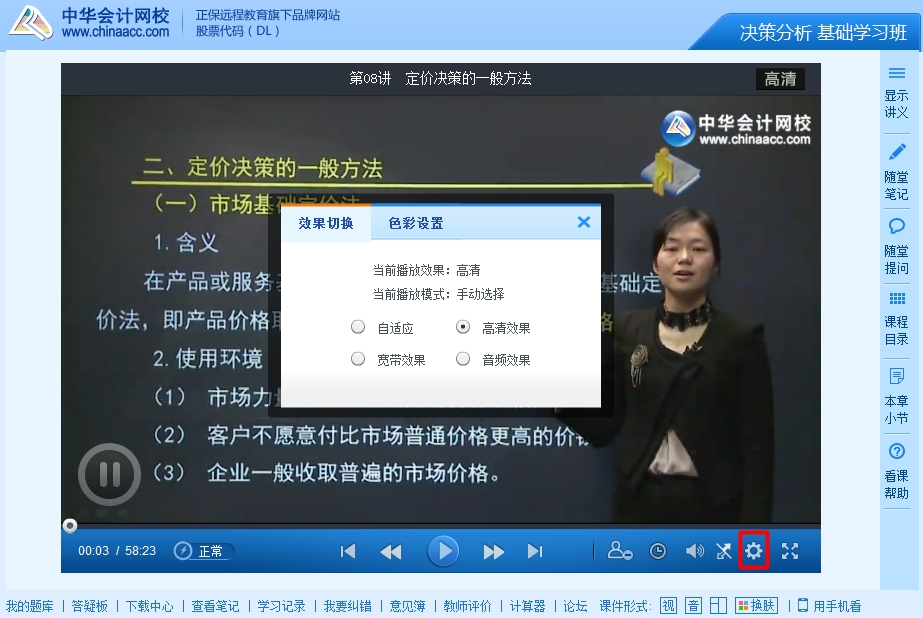Click the clock timer icon
The height and width of the screenshot is (618, 923).
coord(657,551)
